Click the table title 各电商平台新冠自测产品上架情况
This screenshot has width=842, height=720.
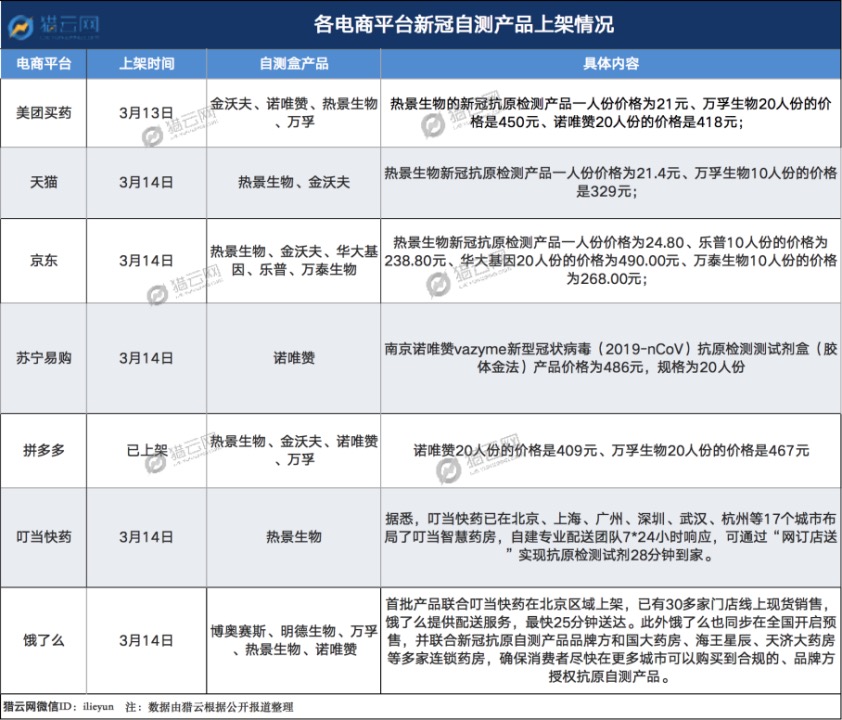click(464, 25)
